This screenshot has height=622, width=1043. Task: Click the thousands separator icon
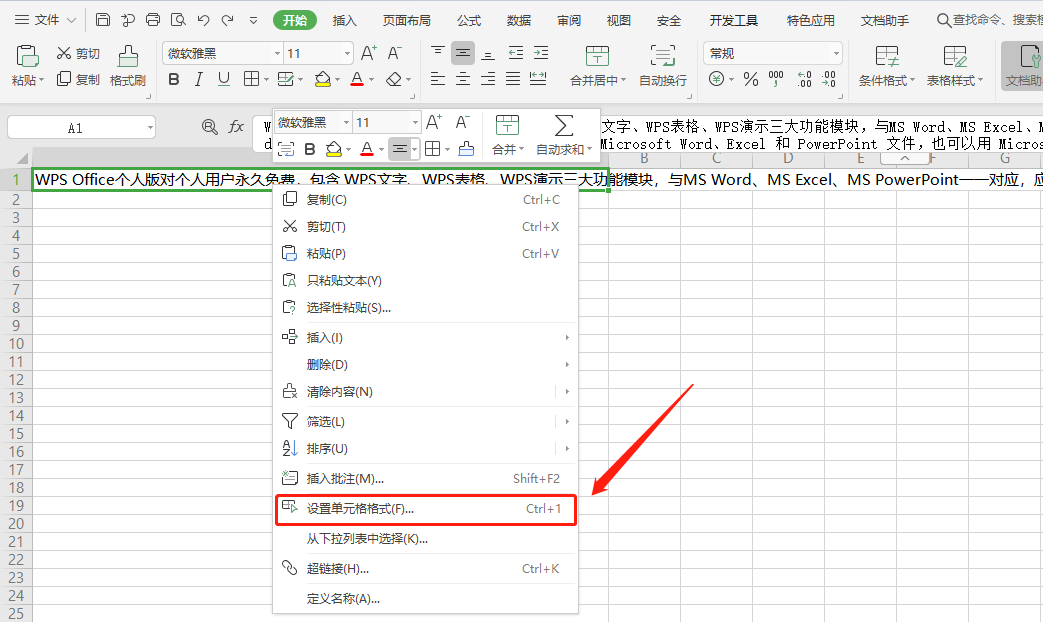point(776,80)
